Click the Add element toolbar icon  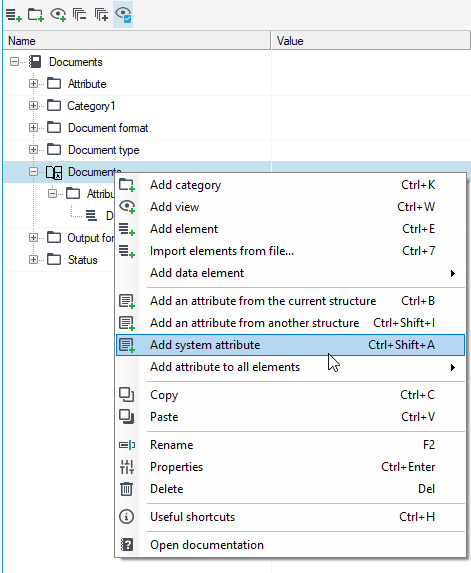point(14,15)
